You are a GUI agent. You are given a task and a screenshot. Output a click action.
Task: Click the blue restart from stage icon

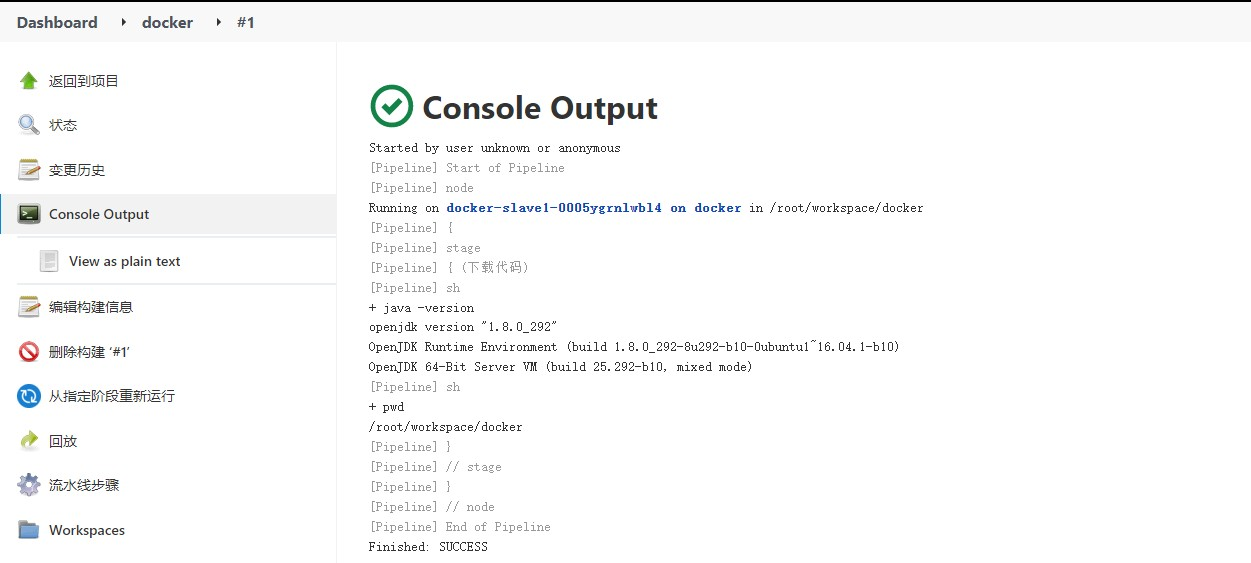click(x=29, y=396)
